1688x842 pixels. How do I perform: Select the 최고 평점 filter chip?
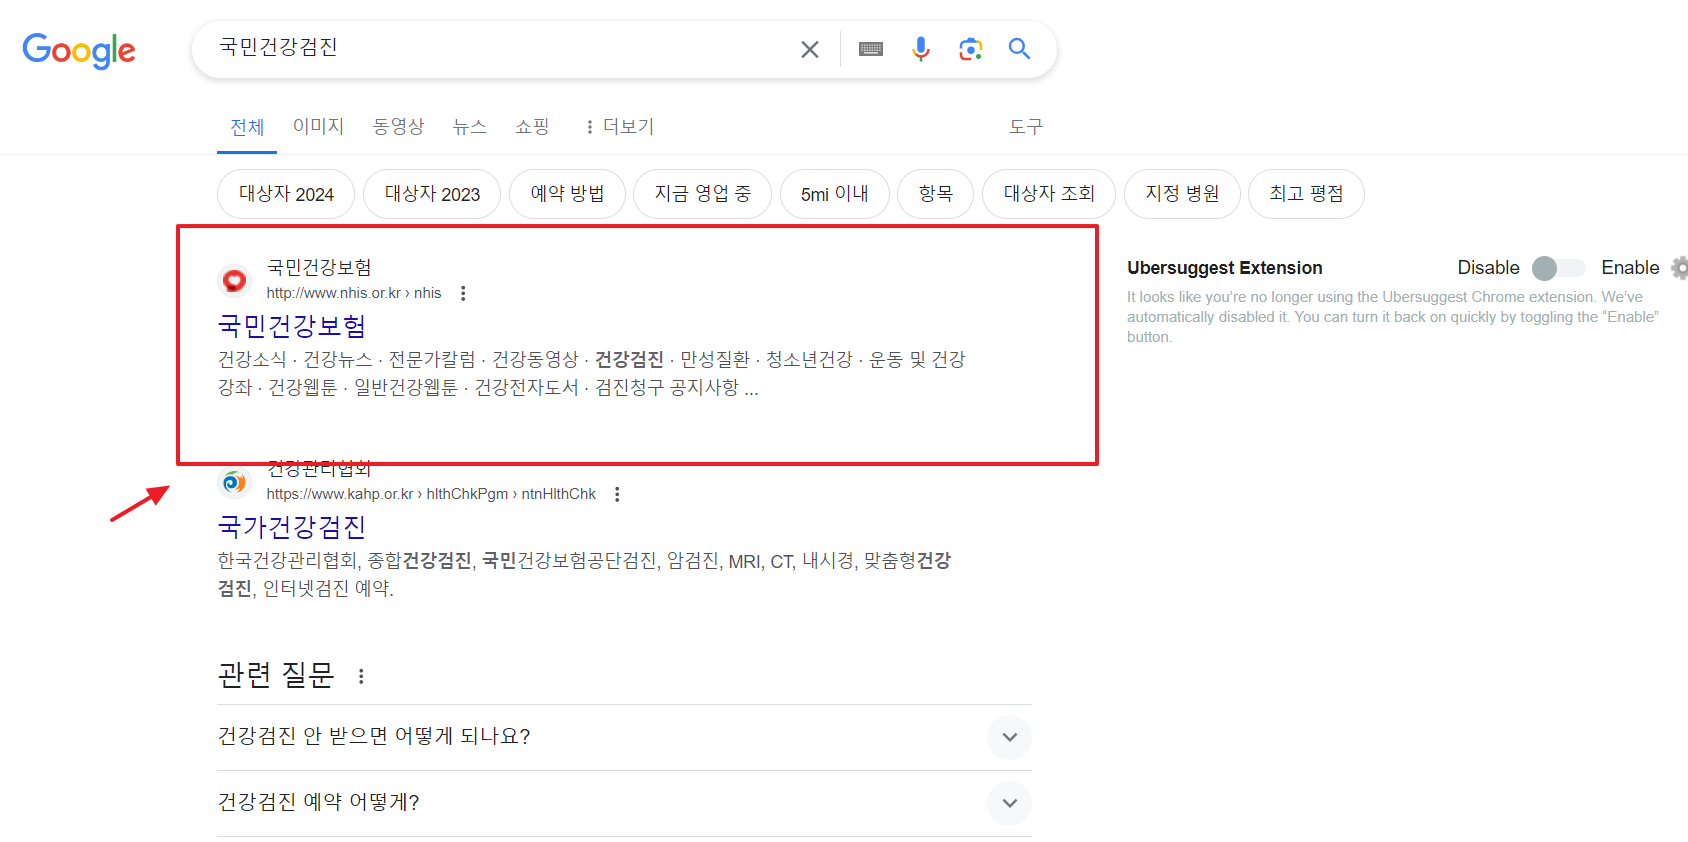(x=1306, y=194)
